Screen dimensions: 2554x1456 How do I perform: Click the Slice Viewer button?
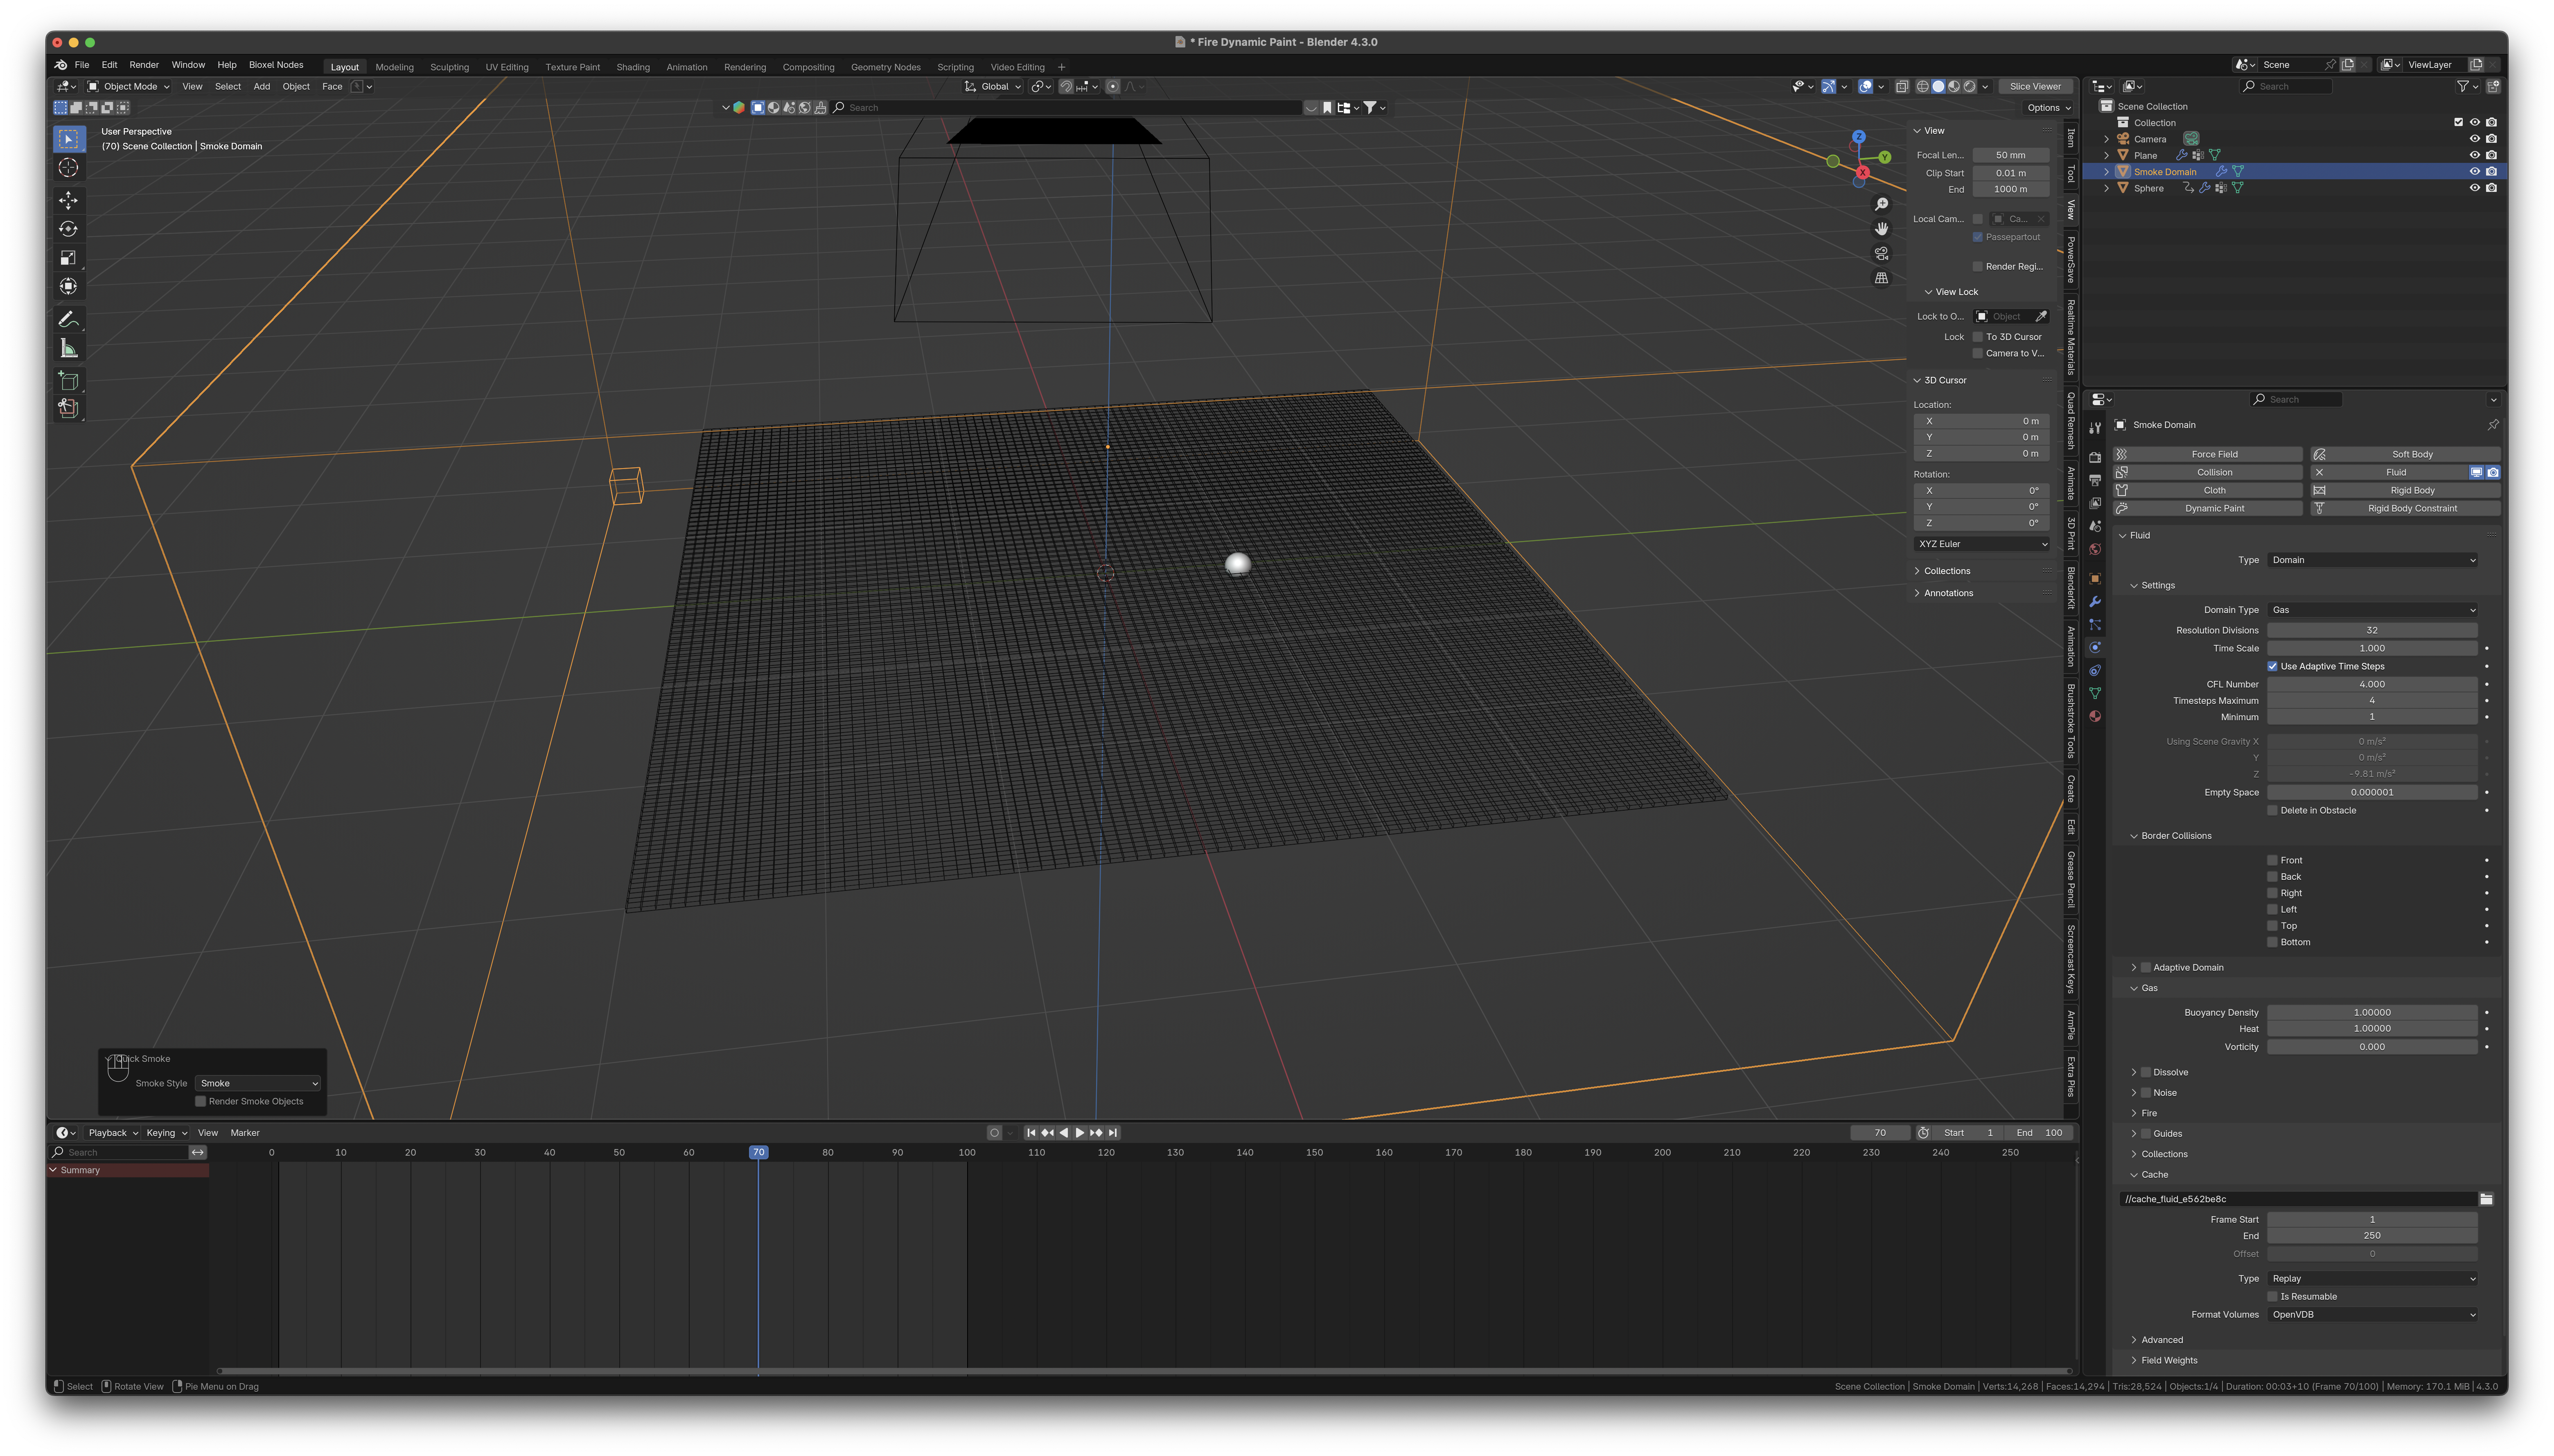[2034, 87]
